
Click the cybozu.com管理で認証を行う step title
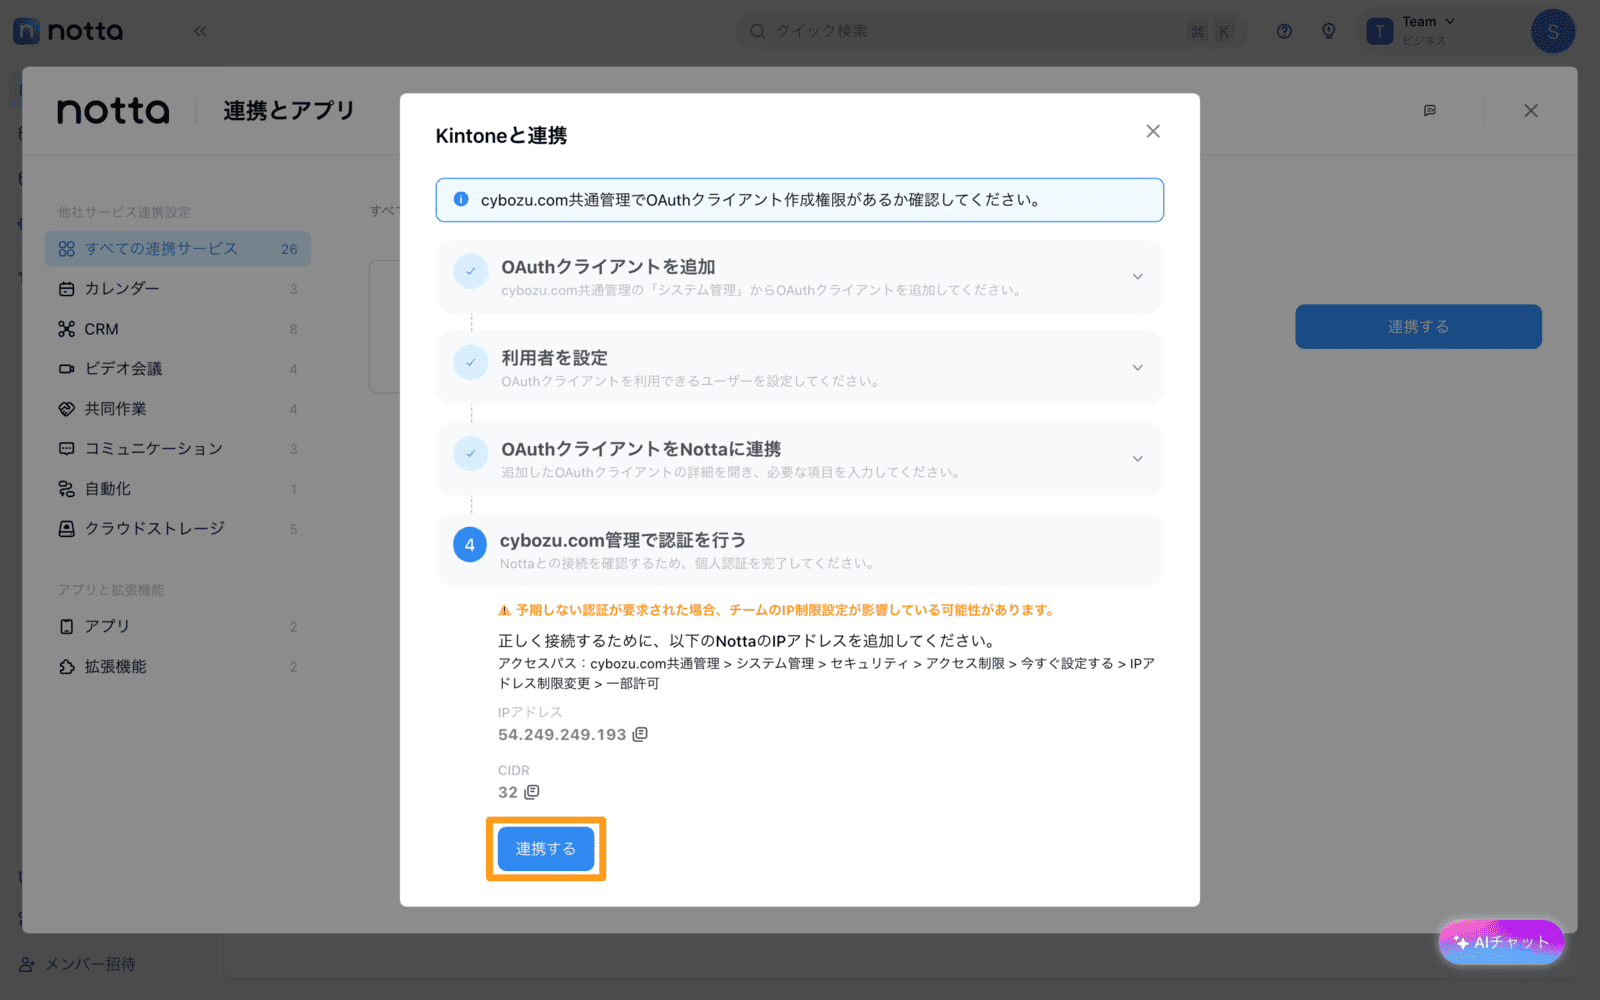(623, 540)
